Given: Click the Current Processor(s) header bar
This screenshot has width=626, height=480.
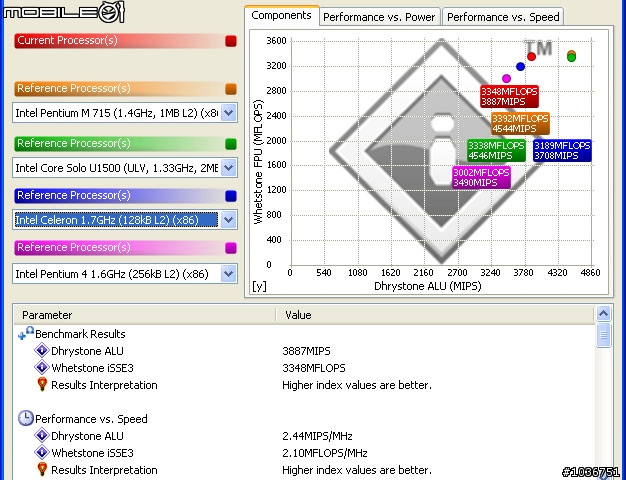Looking at the screenshot, I should 120,41.
